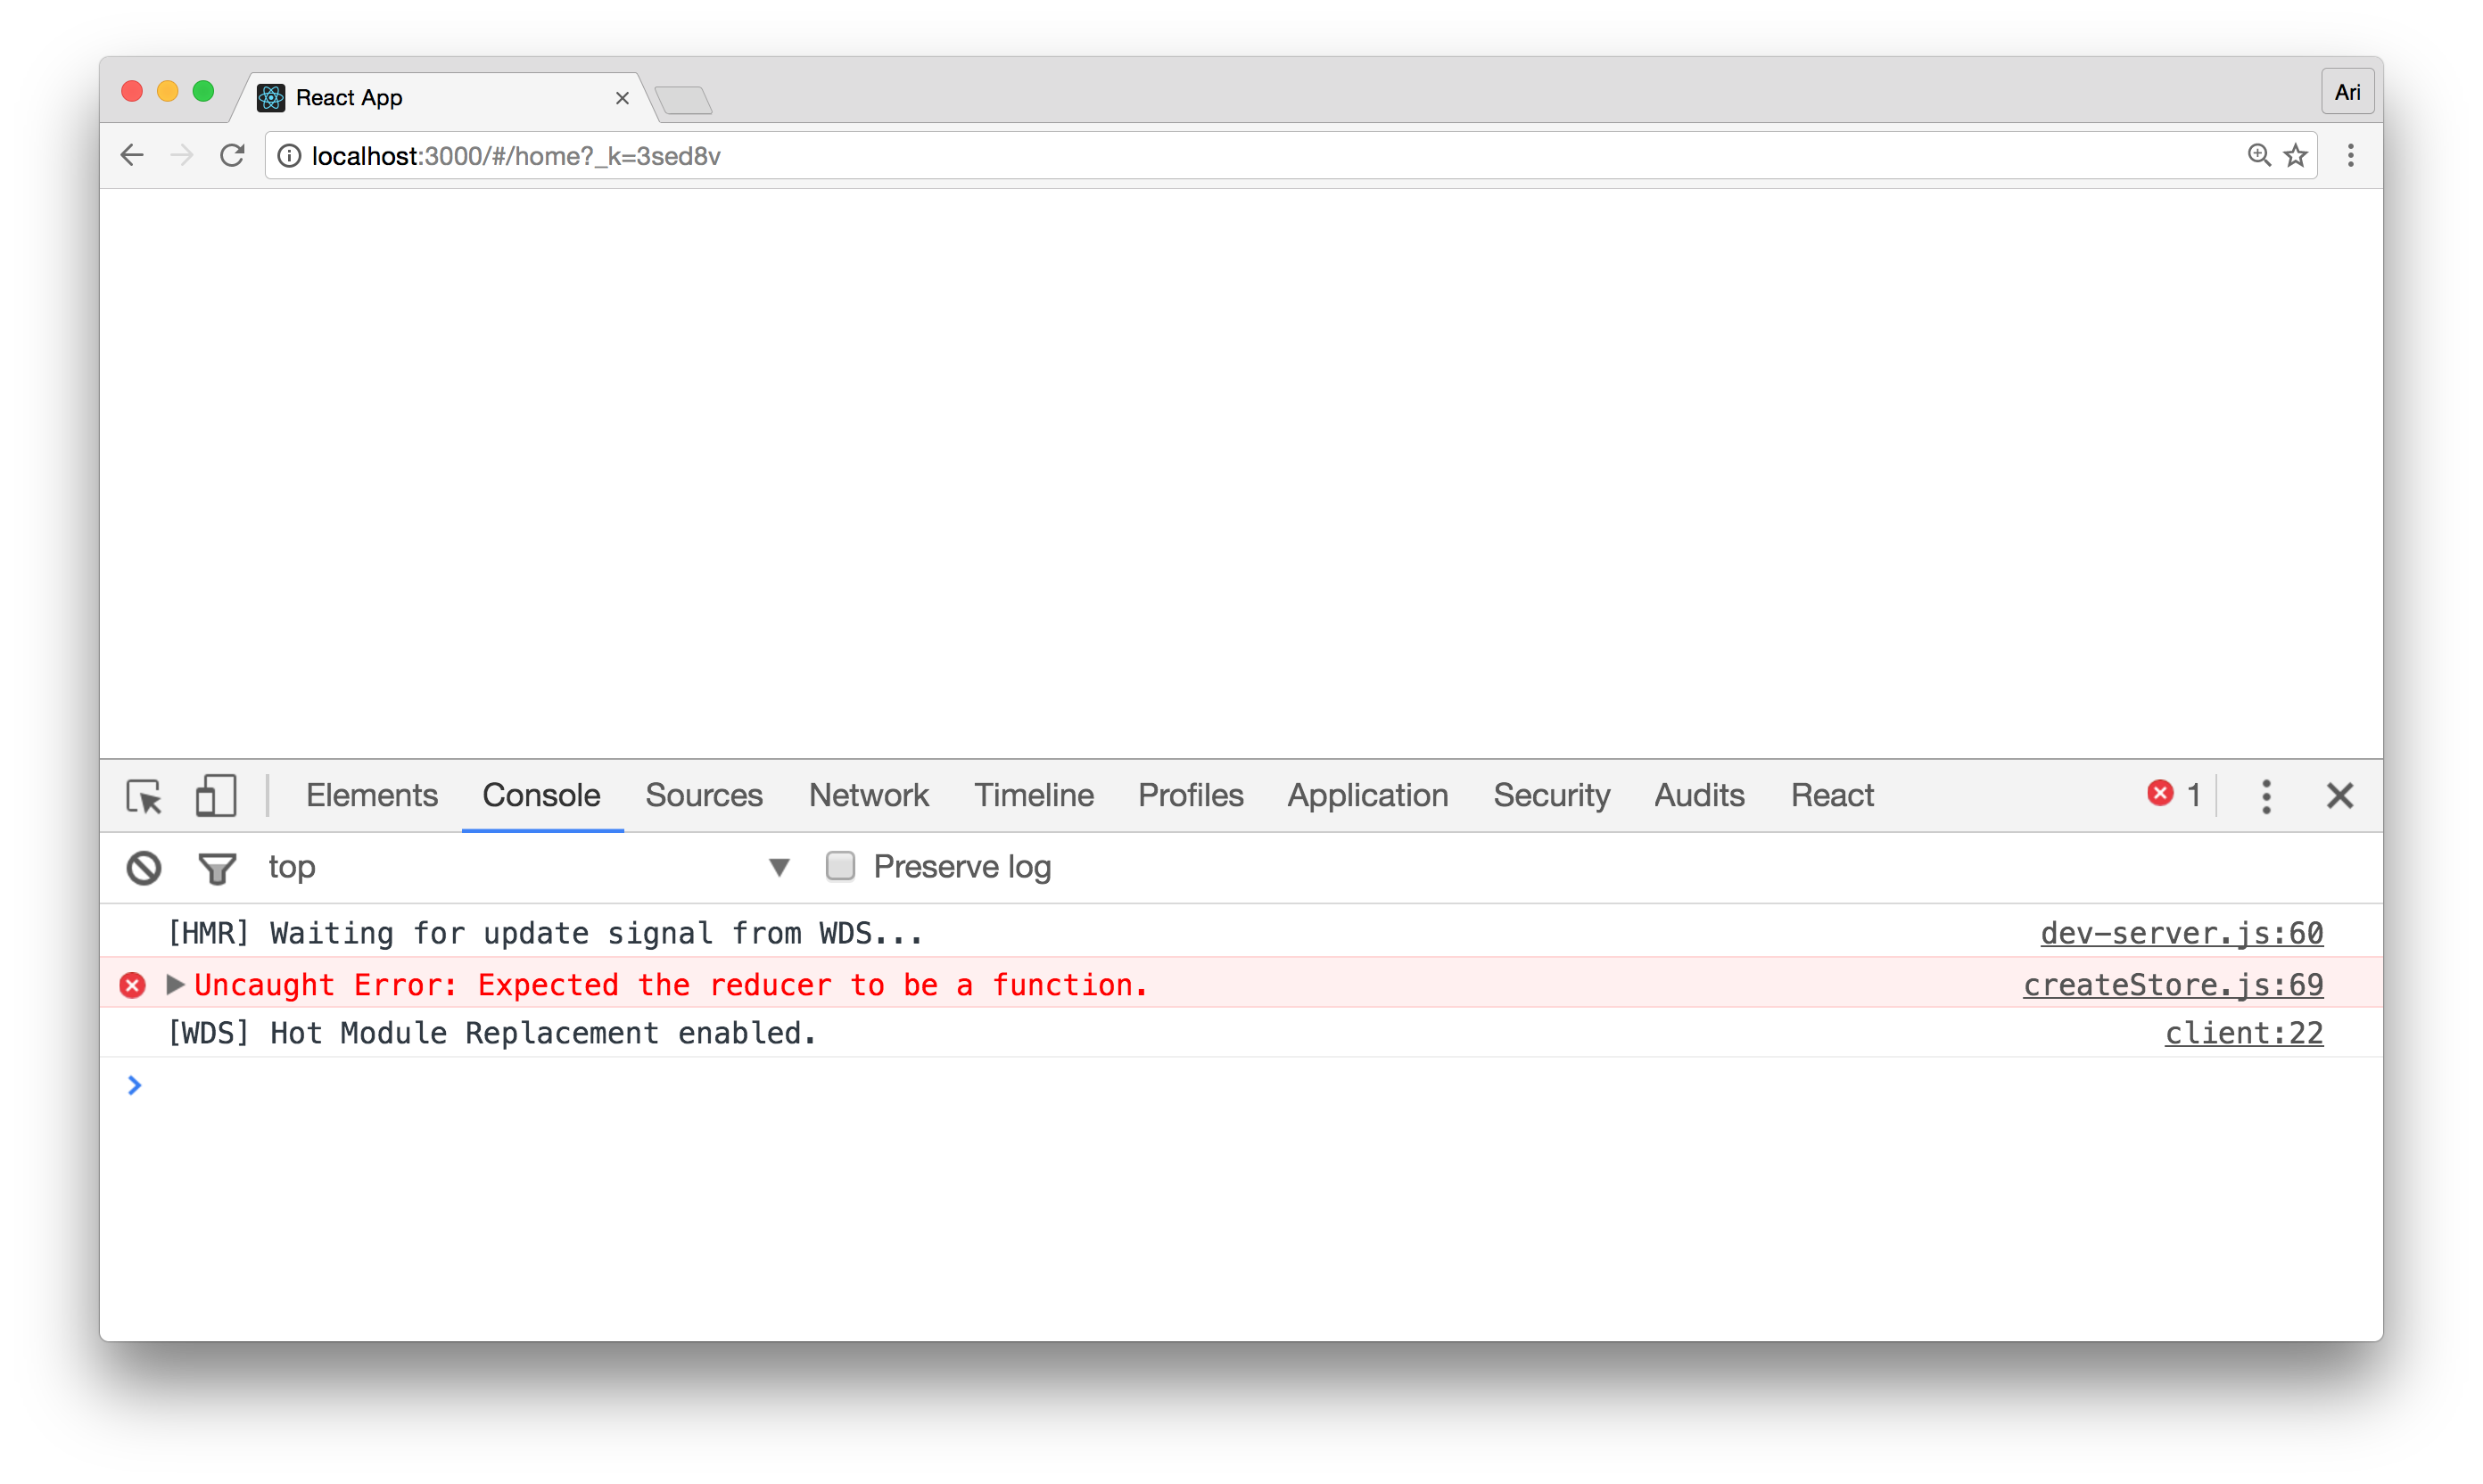Go to the Profiles tab
The image size is (2483, 1484).
[1191, 795]
